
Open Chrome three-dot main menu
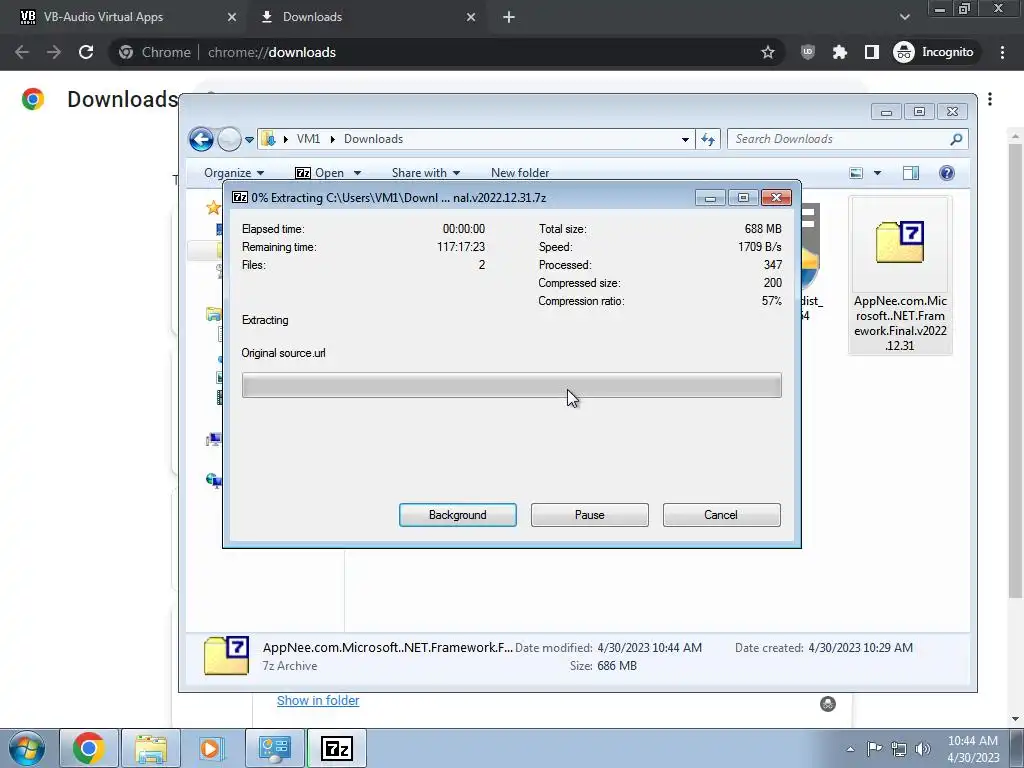tap(1002, 52)
